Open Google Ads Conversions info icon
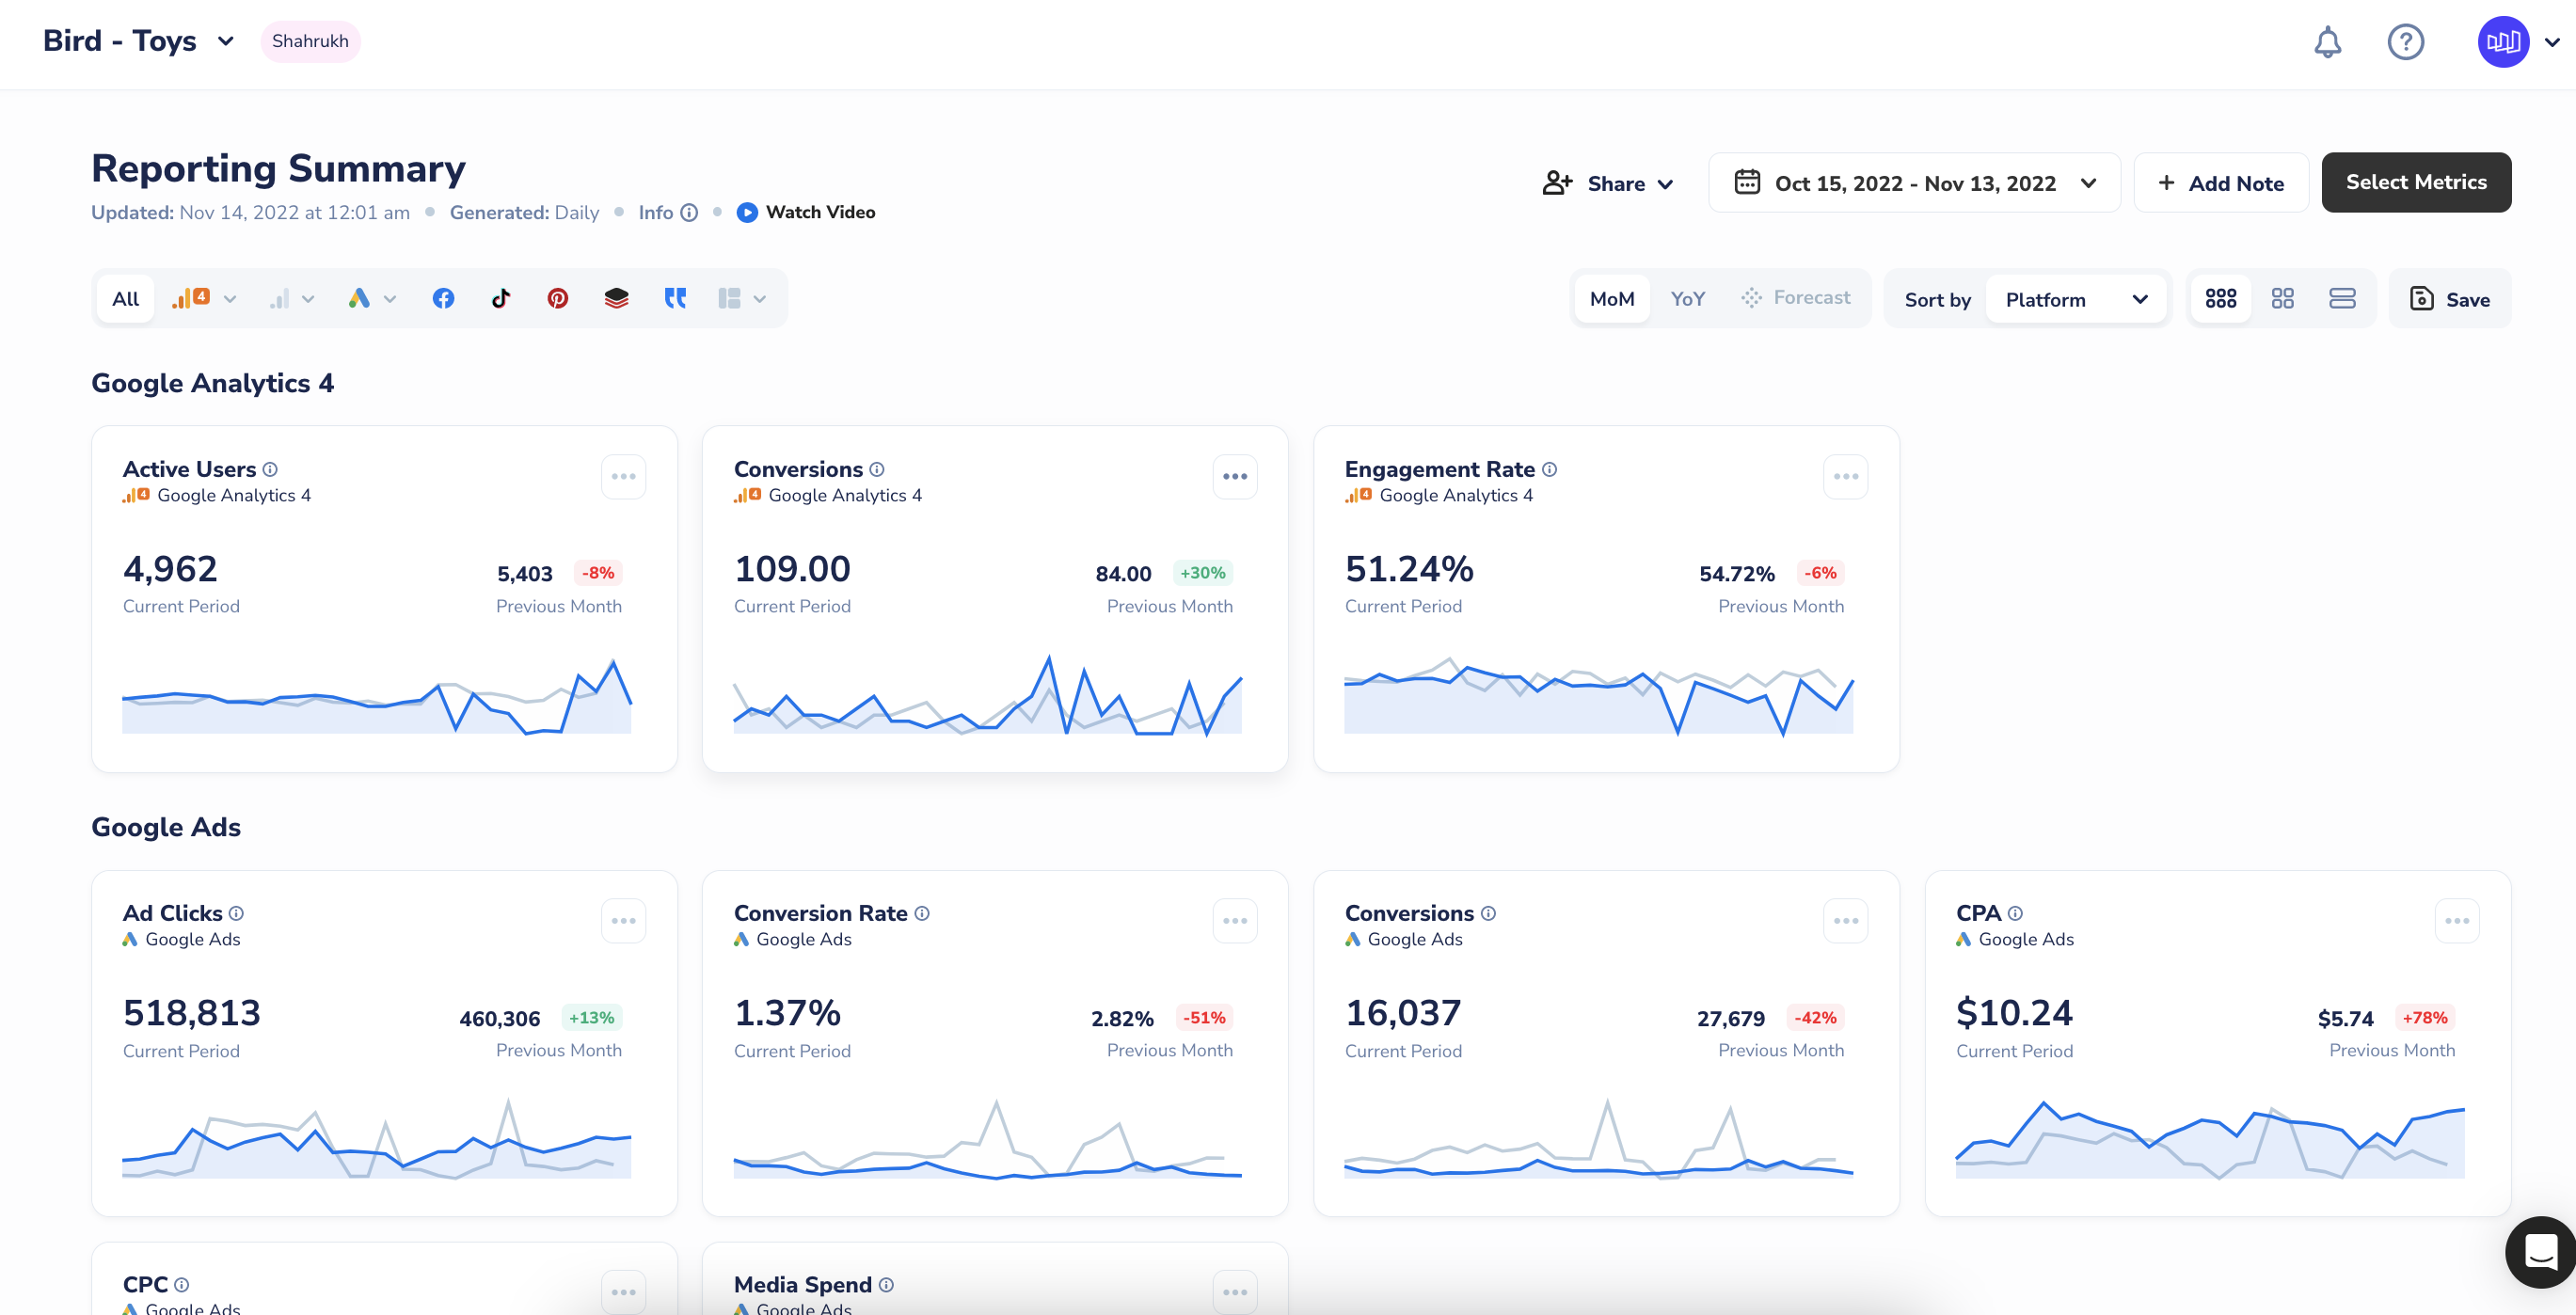Viewport: 2576px width, 1315px height. [1488, 913]
